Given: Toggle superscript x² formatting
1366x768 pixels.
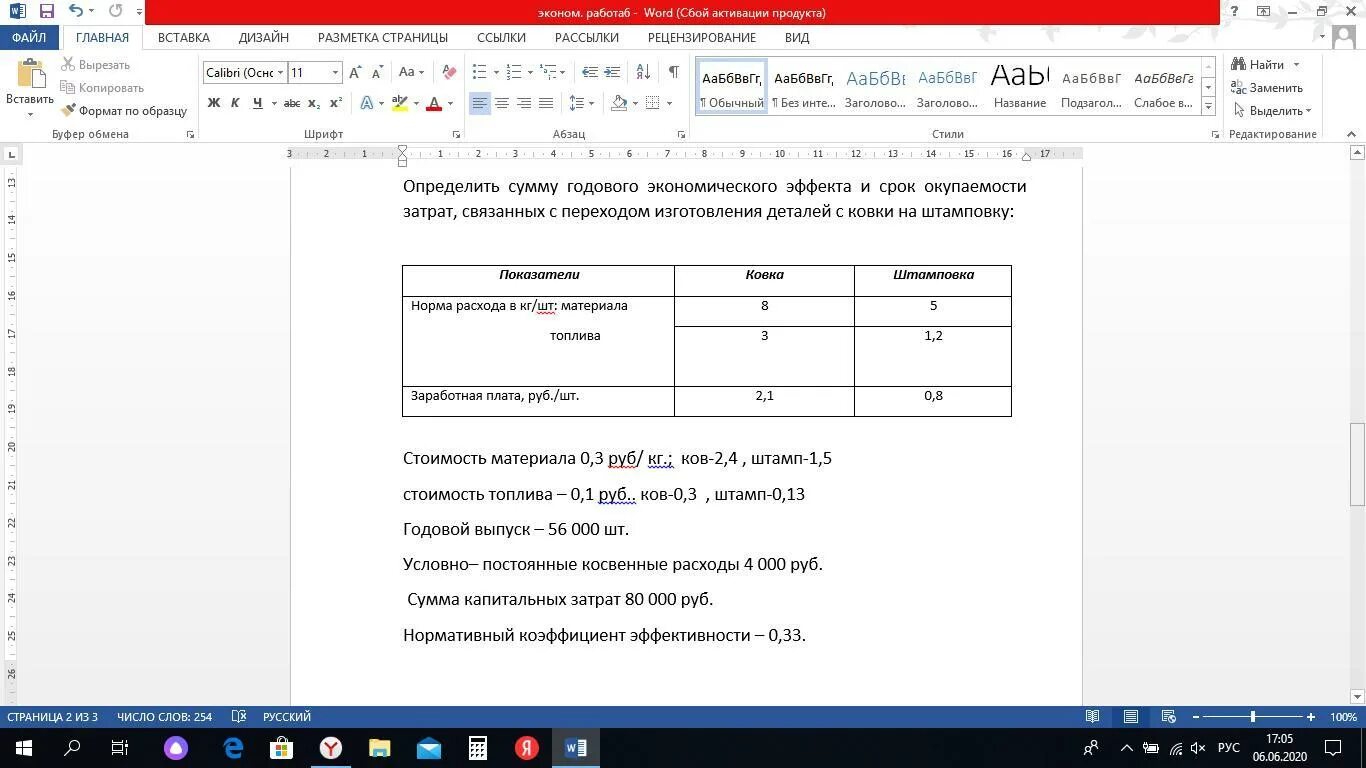Looking at the screenshot, I should 336,103.
